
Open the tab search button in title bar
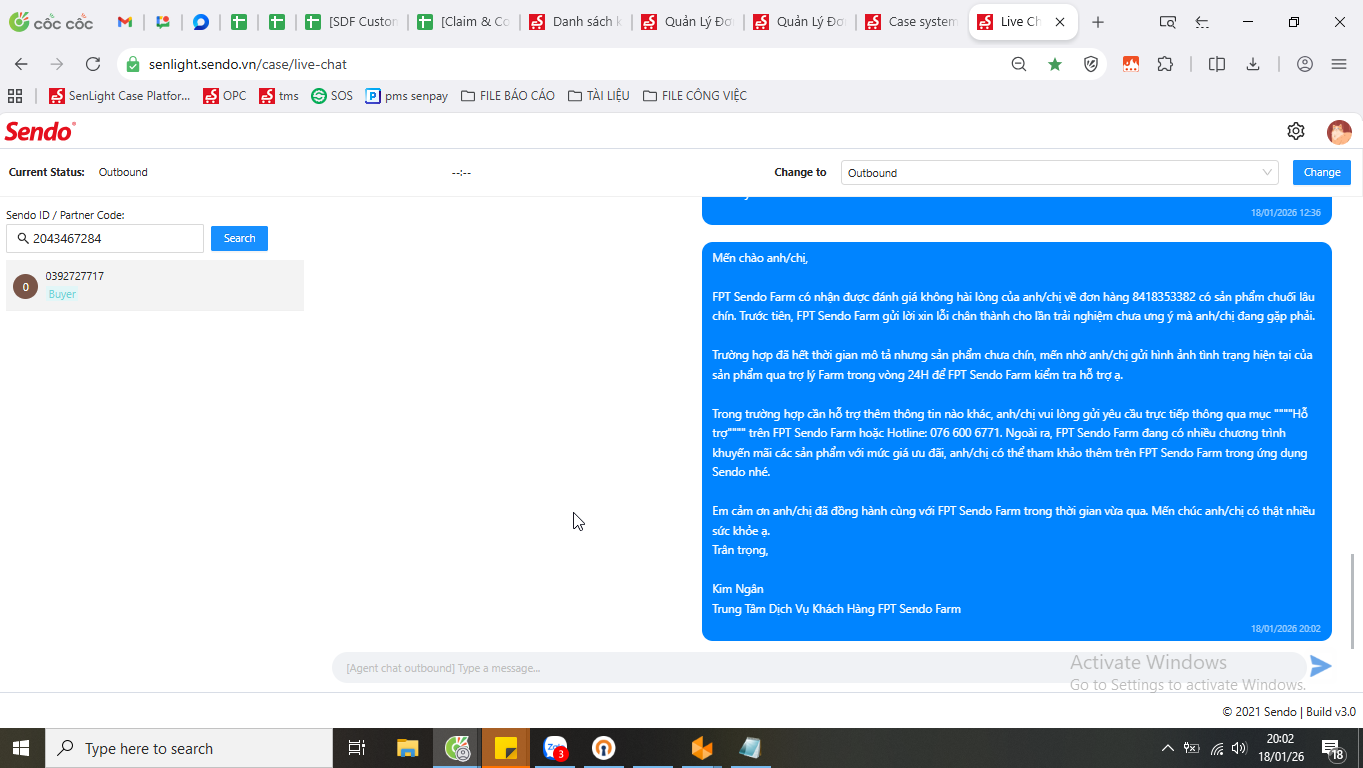(x=1167, y=22)
